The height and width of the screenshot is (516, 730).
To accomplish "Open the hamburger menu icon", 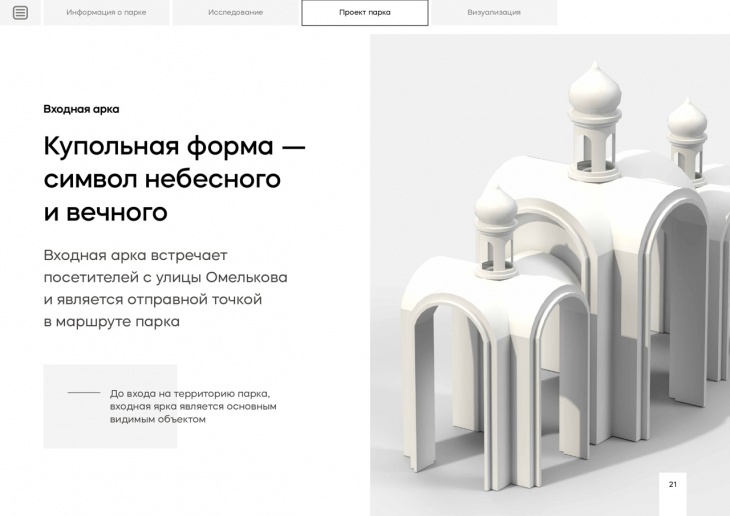I will tap(20, 13).
